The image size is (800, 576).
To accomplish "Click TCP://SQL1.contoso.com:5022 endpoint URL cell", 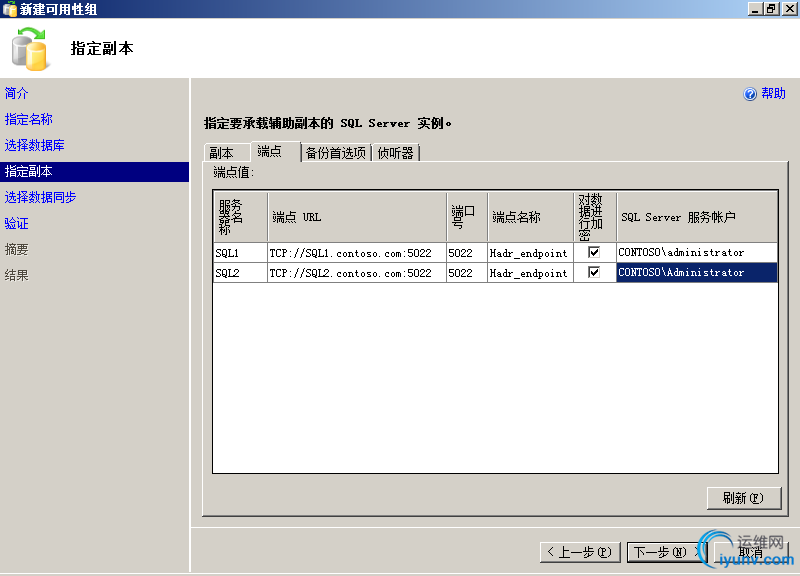I will (357, 253).
